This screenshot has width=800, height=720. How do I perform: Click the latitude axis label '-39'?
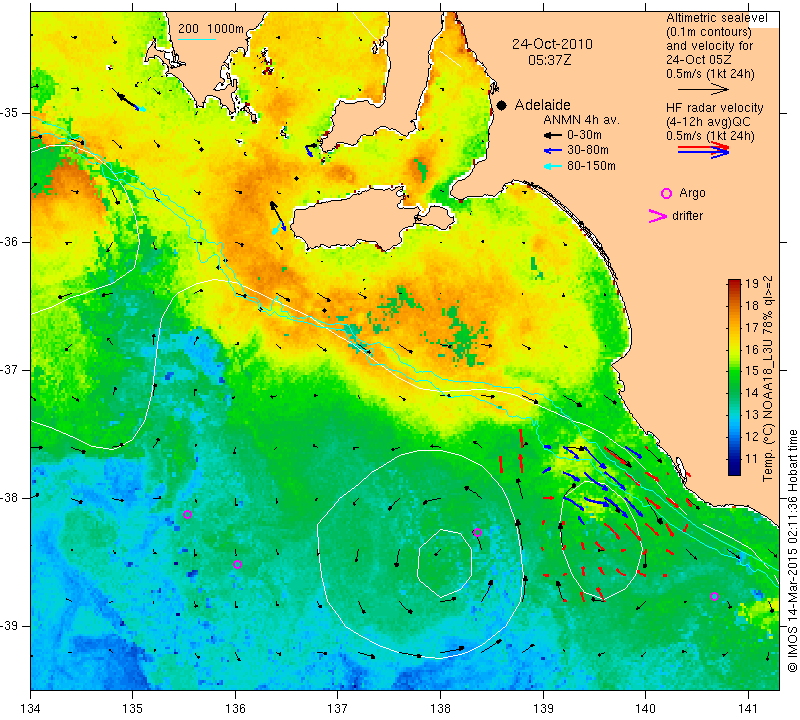10,626
